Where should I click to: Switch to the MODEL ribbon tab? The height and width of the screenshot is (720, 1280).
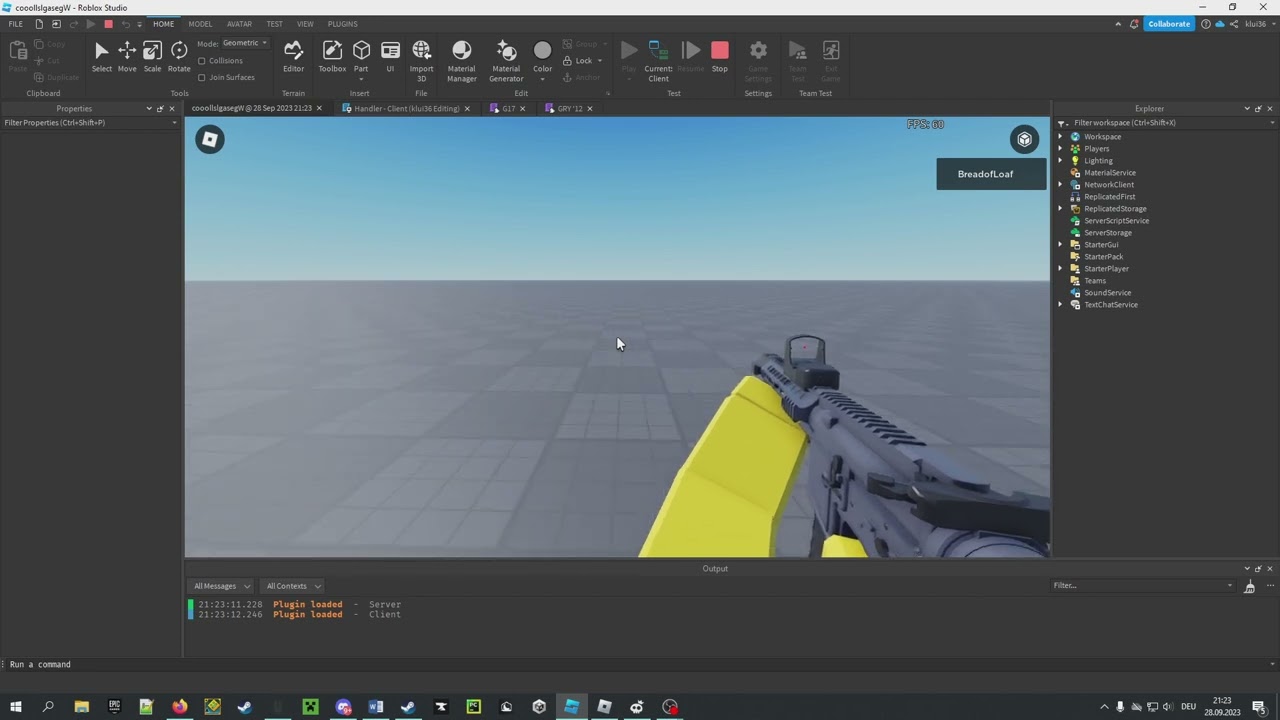[x=200, y=24]
